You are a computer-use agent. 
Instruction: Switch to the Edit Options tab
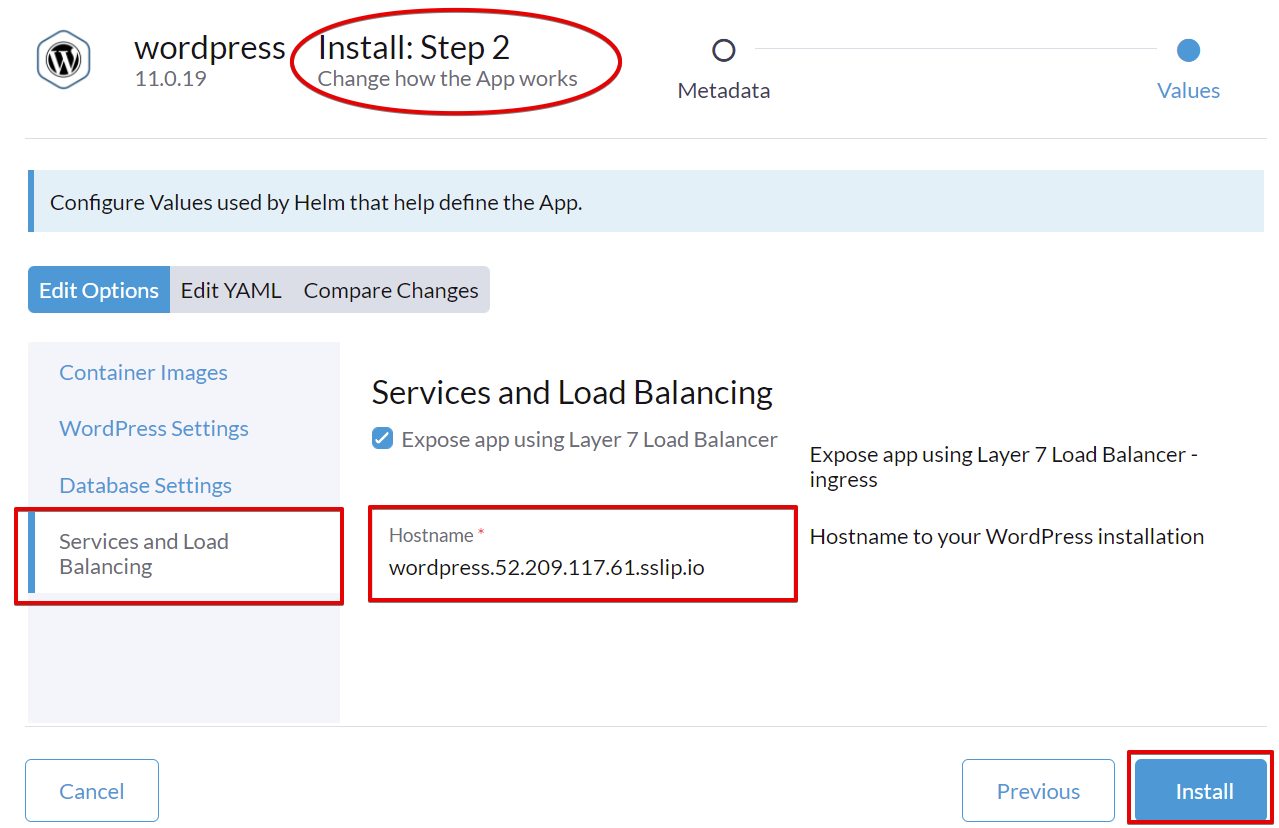pos(99,290)
